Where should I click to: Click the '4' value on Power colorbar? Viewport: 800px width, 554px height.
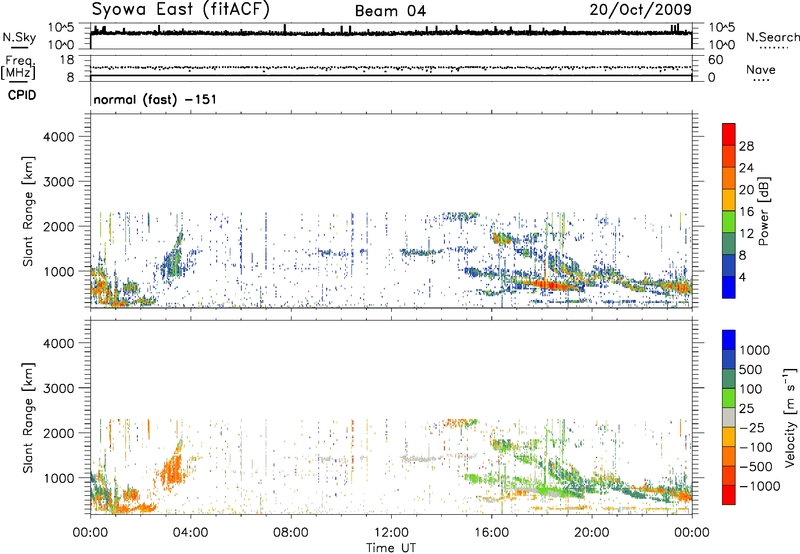743,278
